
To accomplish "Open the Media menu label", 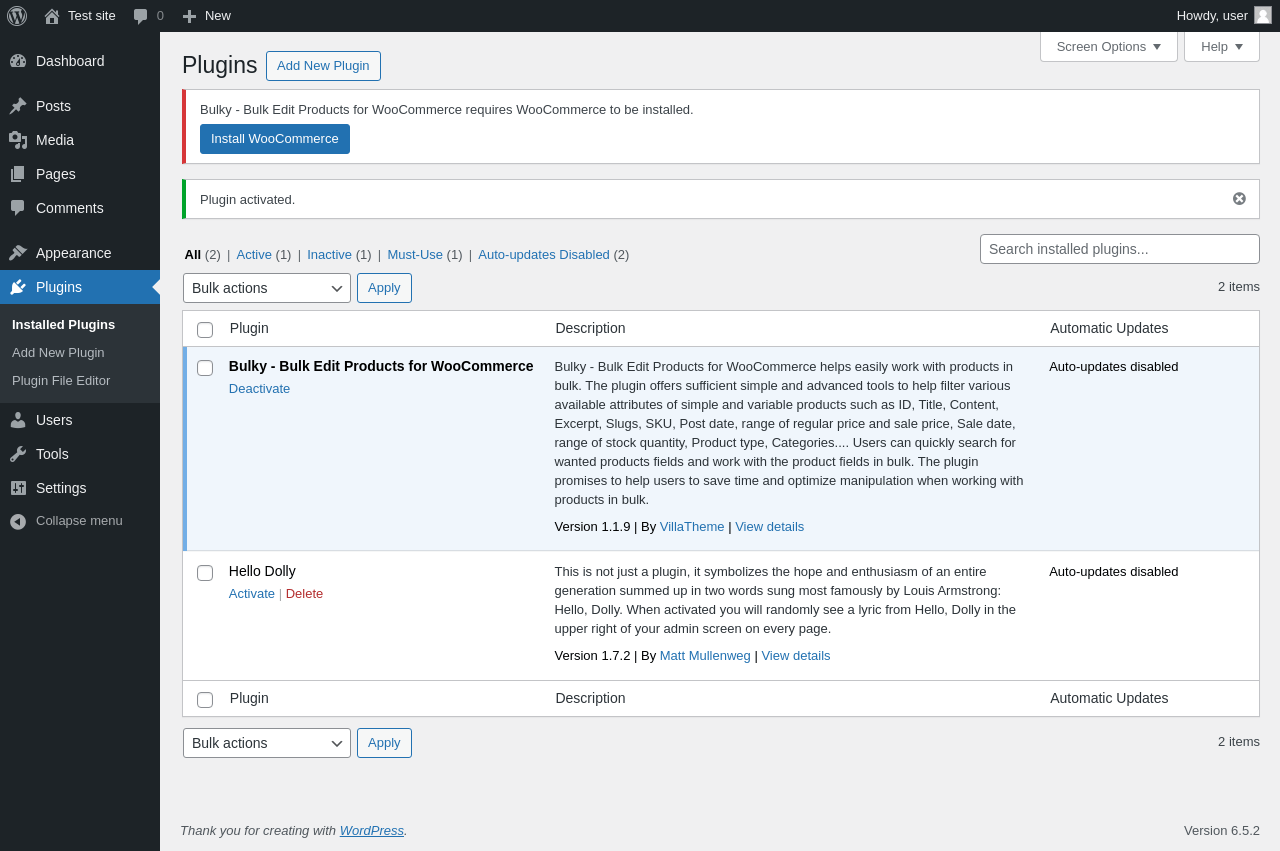I will 55,140.
